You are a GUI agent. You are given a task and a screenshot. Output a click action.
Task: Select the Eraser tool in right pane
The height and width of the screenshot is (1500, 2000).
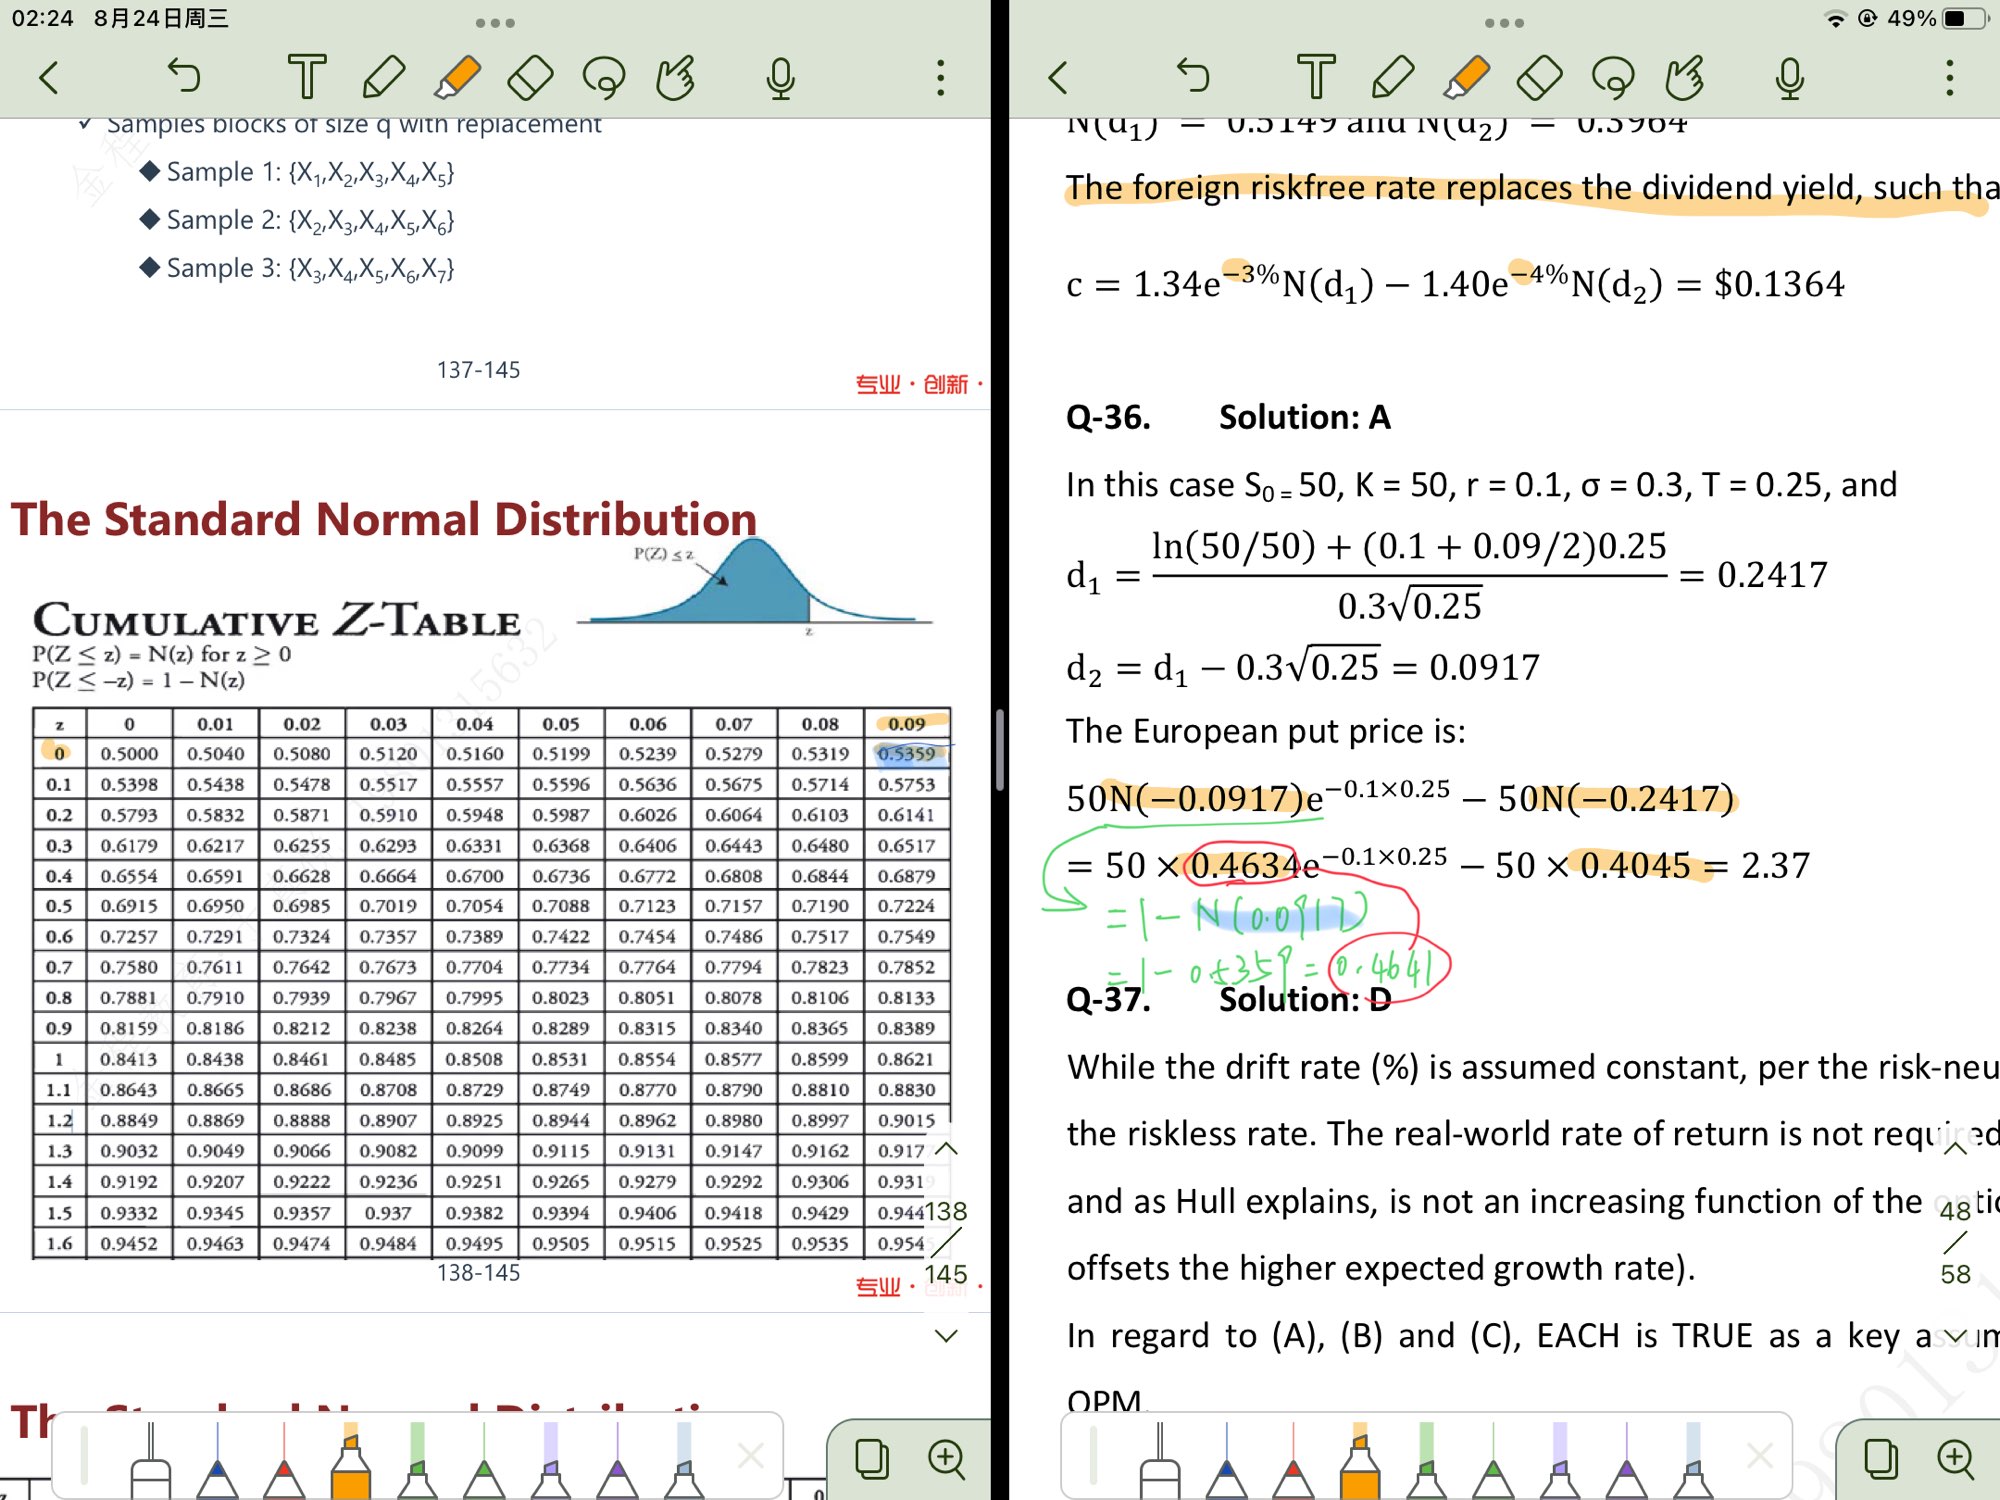coord(1539,77)
